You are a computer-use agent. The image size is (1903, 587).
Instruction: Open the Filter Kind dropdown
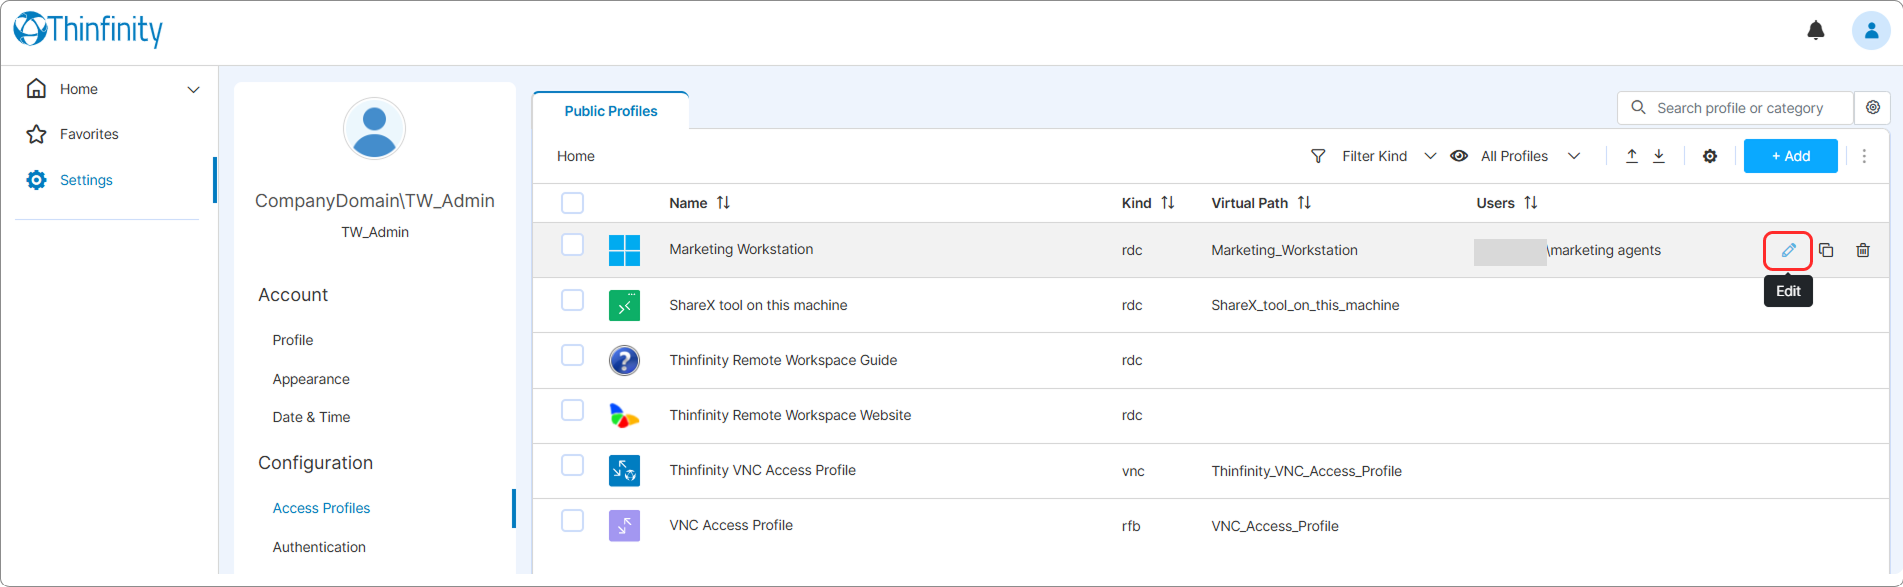(x=1389, y=156)
